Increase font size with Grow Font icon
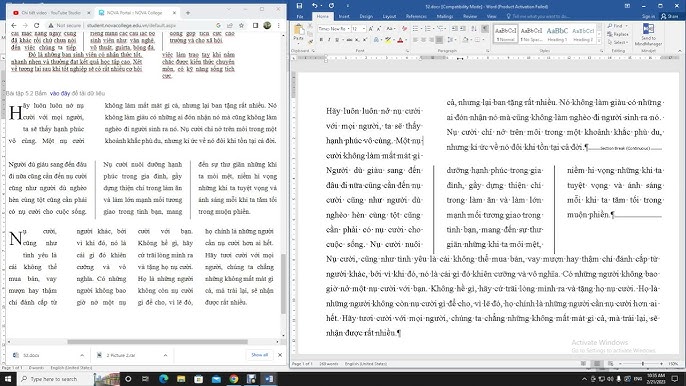The width and height of the screenshot is (686, 386). [371, 28]
